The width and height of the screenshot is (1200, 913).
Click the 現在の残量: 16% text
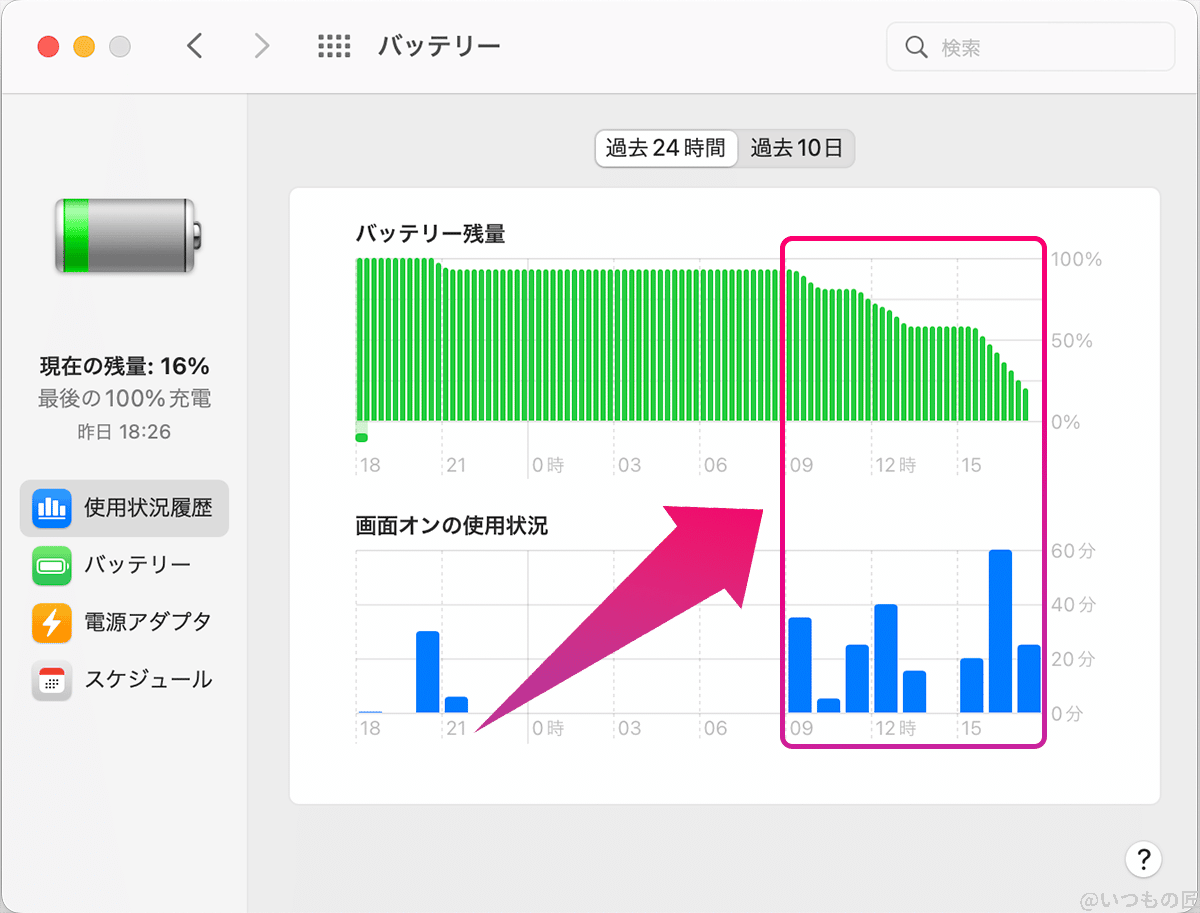point(123,366)
